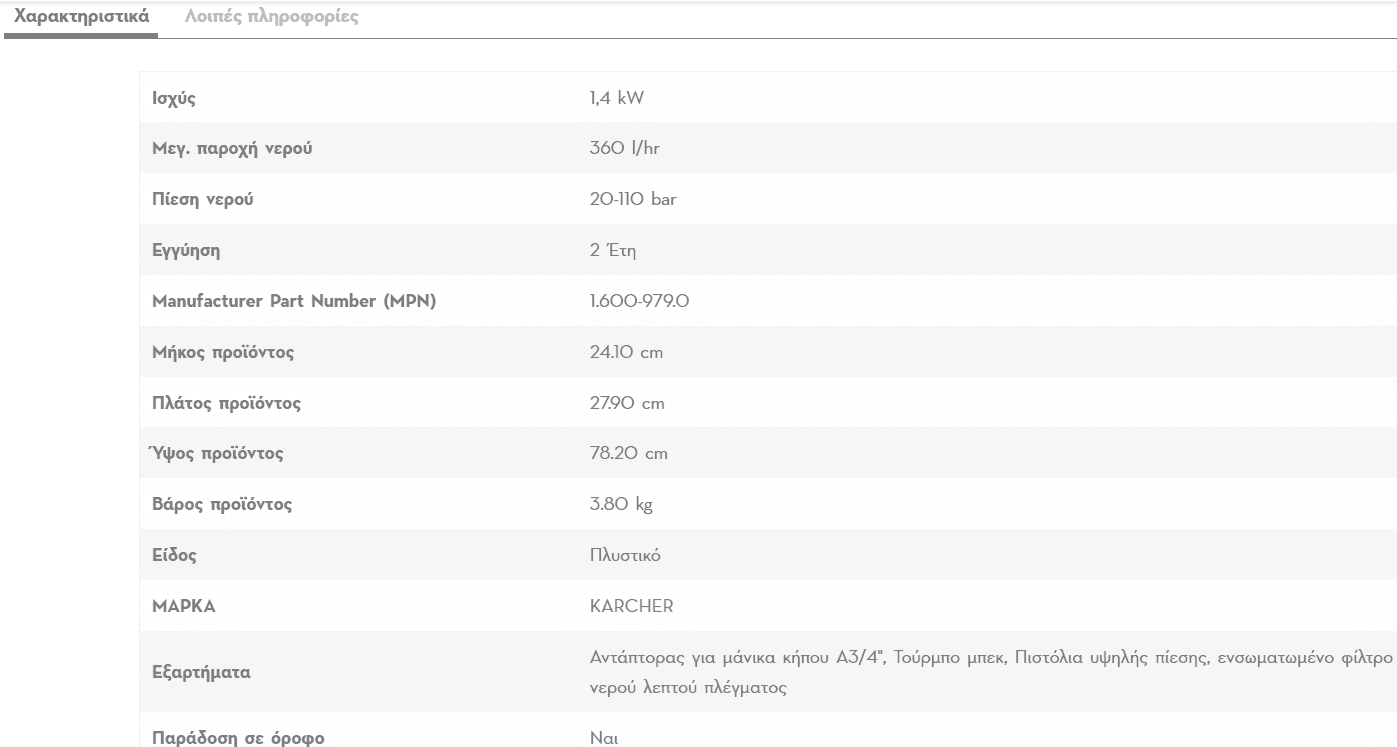The image size is (1397, 747).
Task: Click the Ισχύς row label
Action: pos(173,98)
